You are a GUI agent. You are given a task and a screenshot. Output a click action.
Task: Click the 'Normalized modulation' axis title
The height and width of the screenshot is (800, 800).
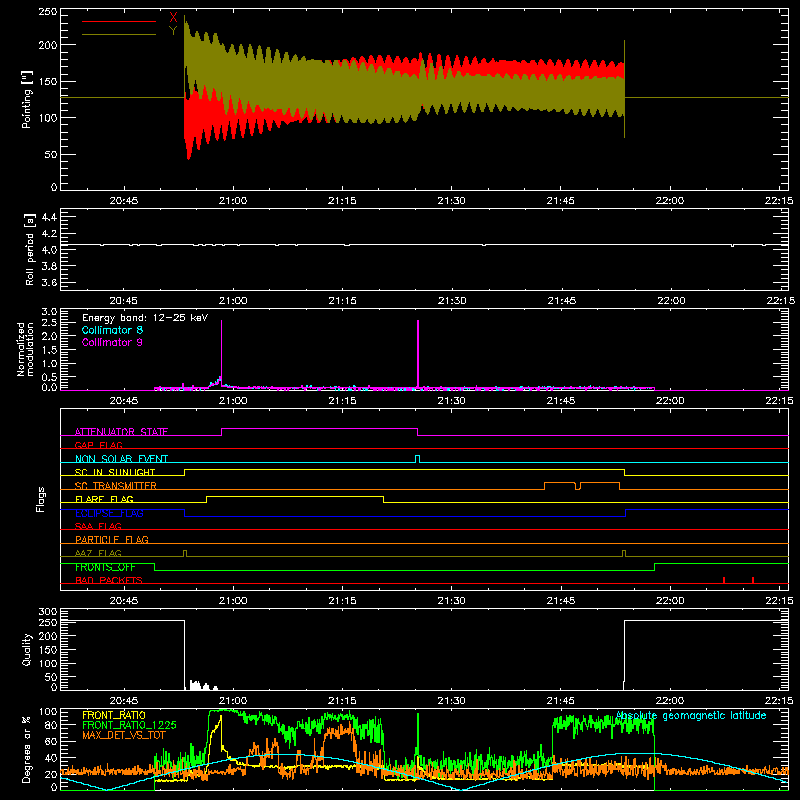[25, 349]
